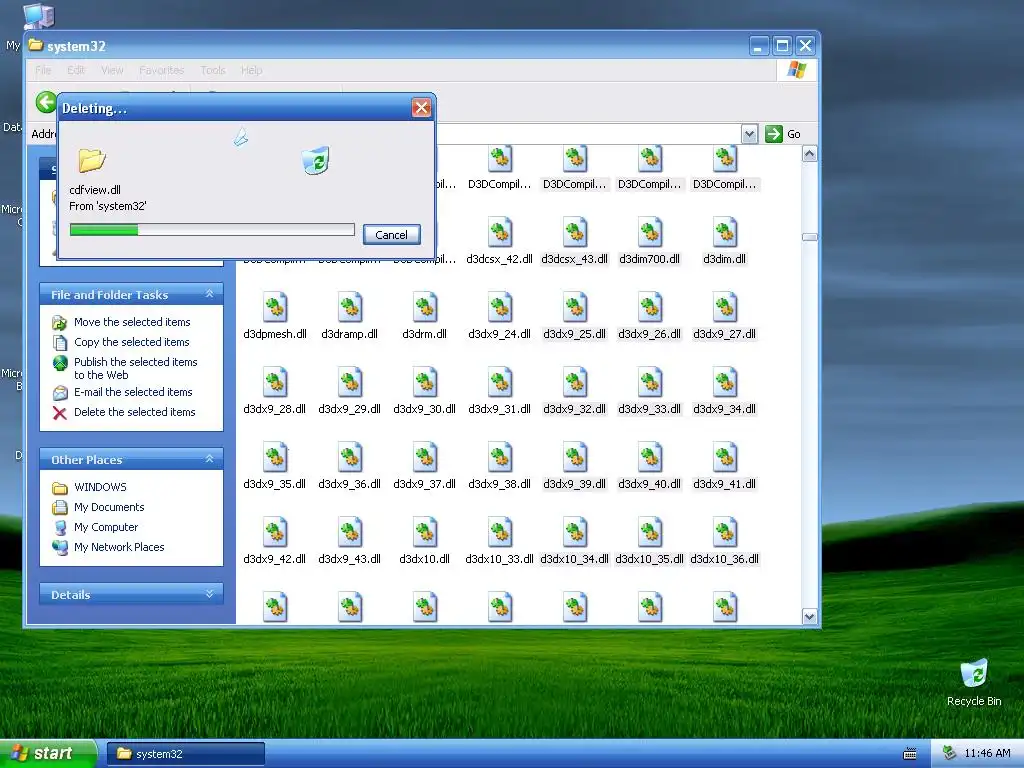Viewport: 1024px width, 768px height.
Task: Click the scroll up arrow in file list
Action: pos(810,154)
